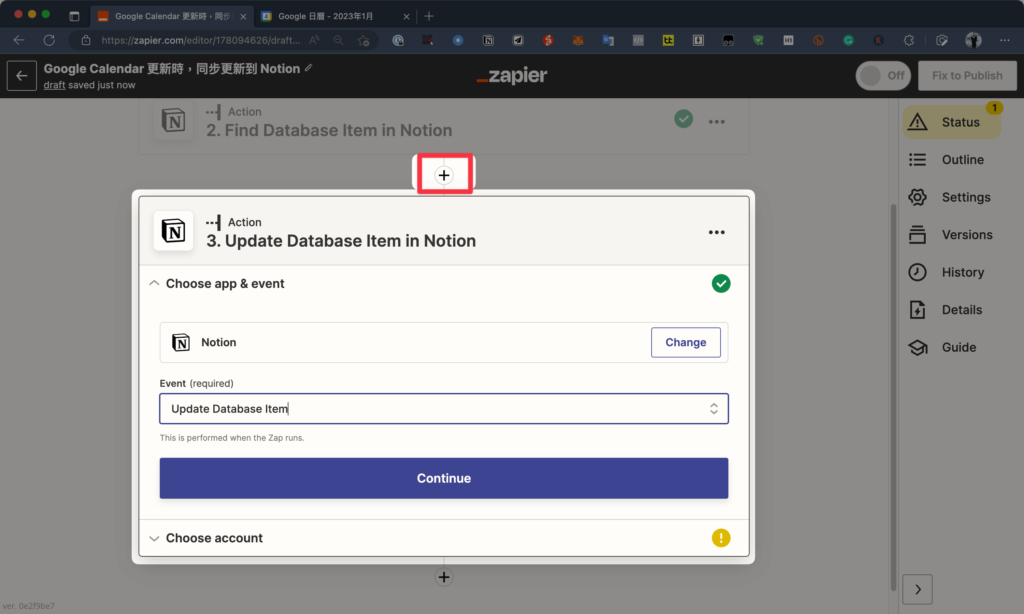
Task: Open the Zap Settings panel
Action: click(x=950, y=197)
